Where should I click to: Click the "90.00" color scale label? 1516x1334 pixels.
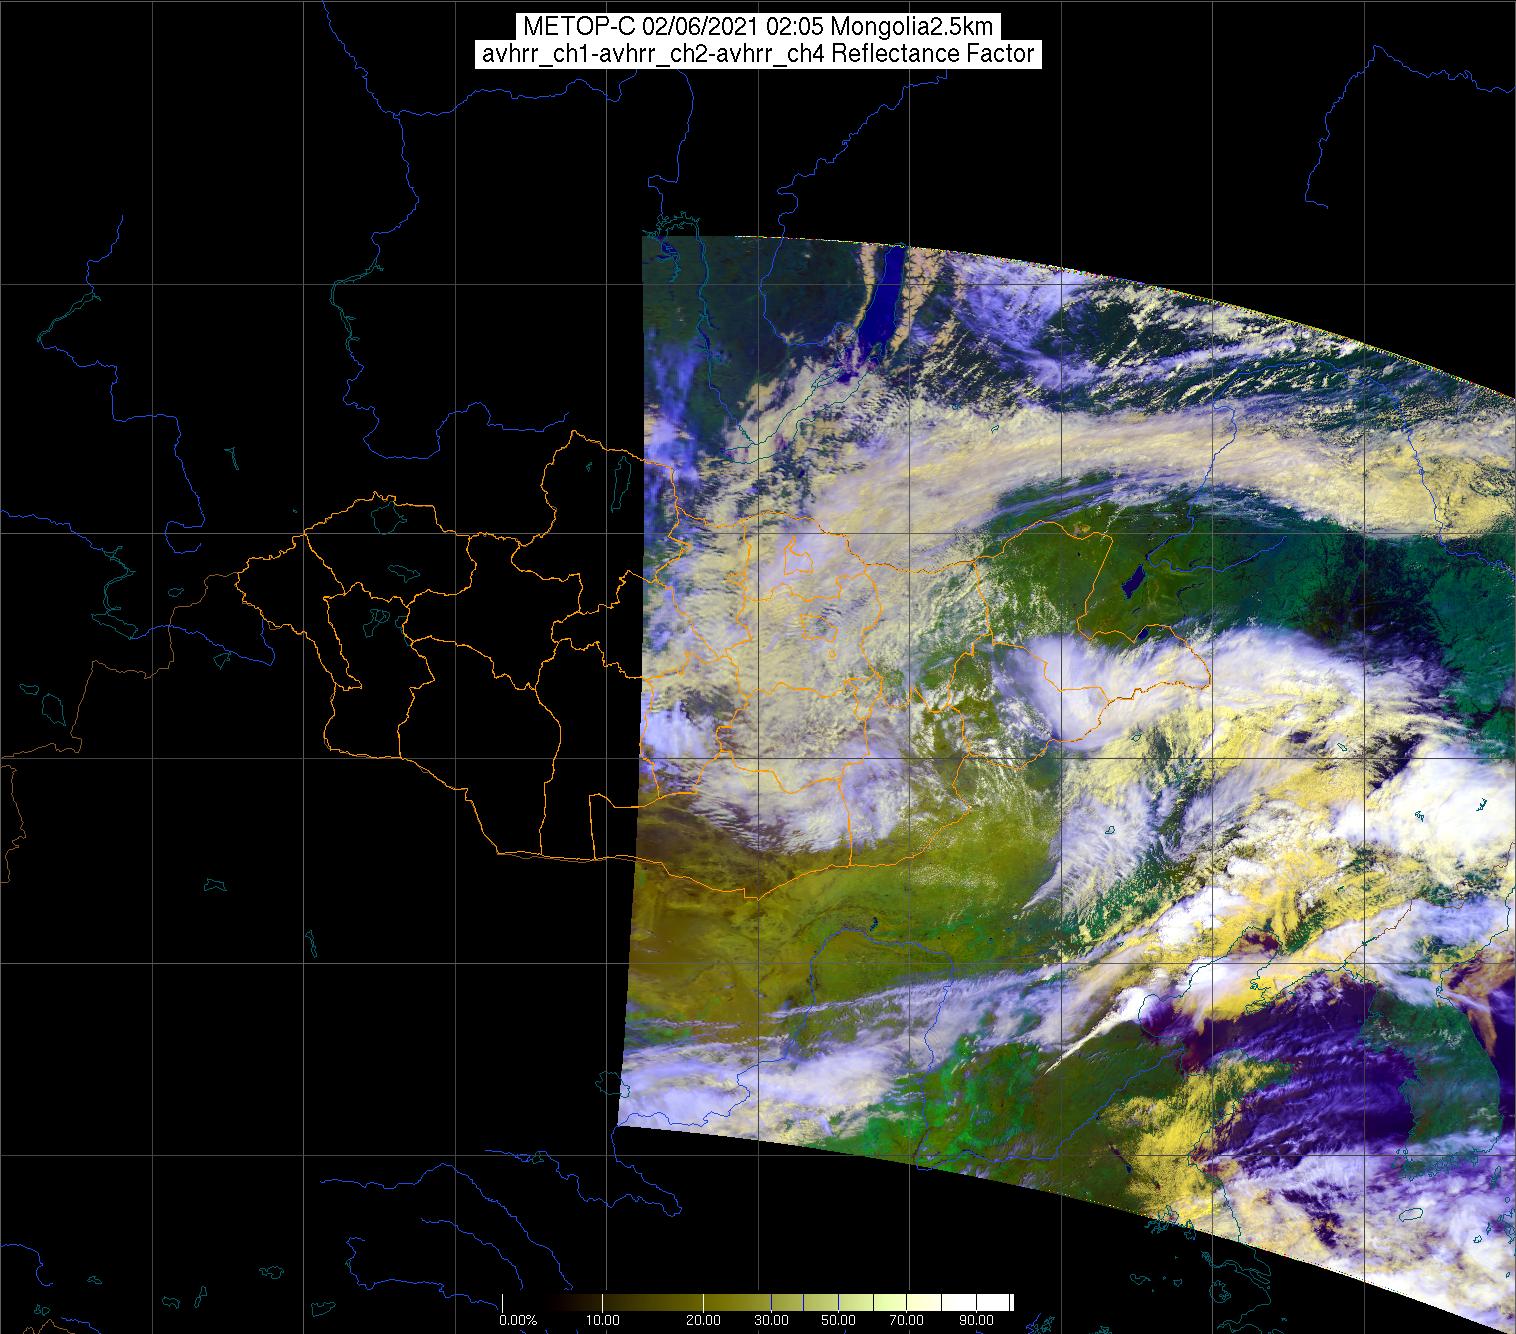click(976, 1322)
